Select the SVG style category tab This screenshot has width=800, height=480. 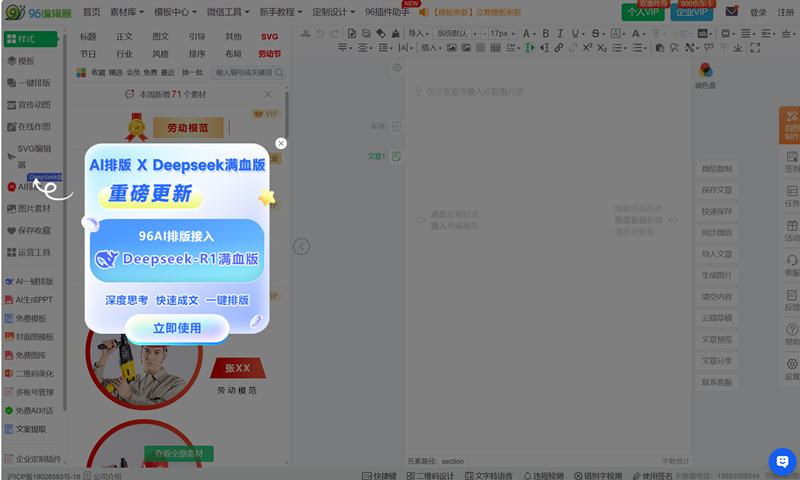[269, 36]
